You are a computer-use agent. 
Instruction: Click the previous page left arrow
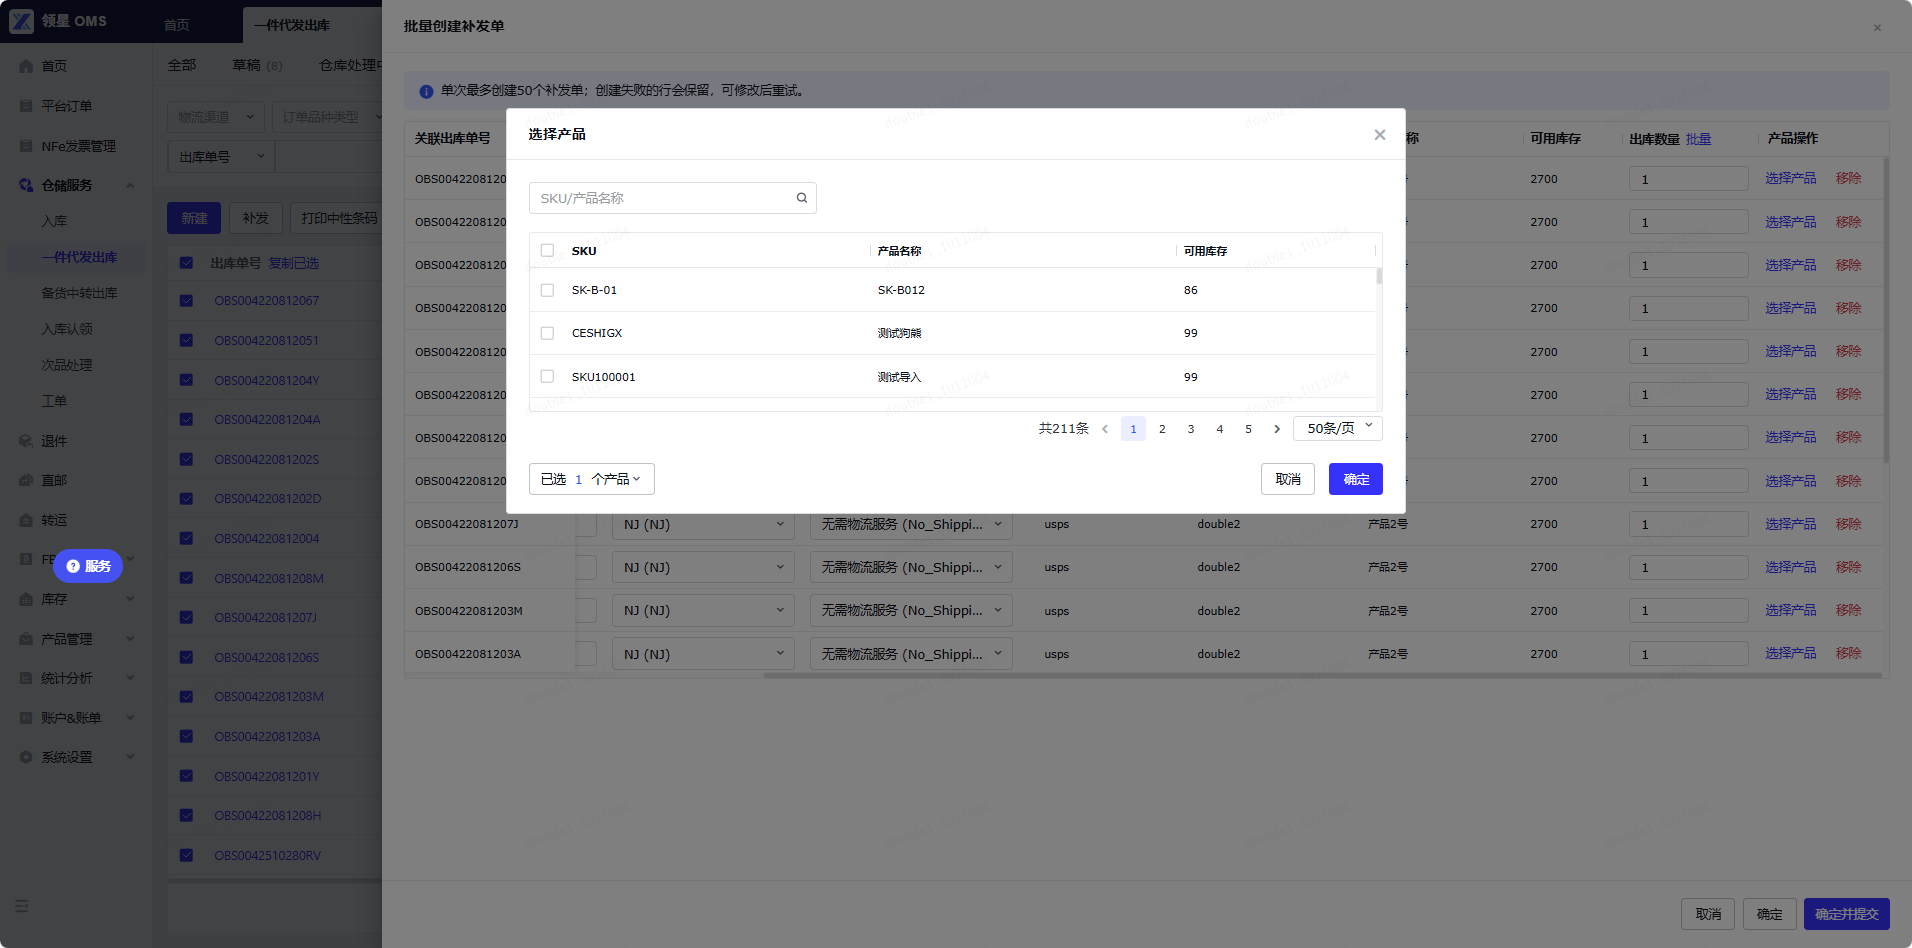pyautogui.click(x=1105, y=429)
